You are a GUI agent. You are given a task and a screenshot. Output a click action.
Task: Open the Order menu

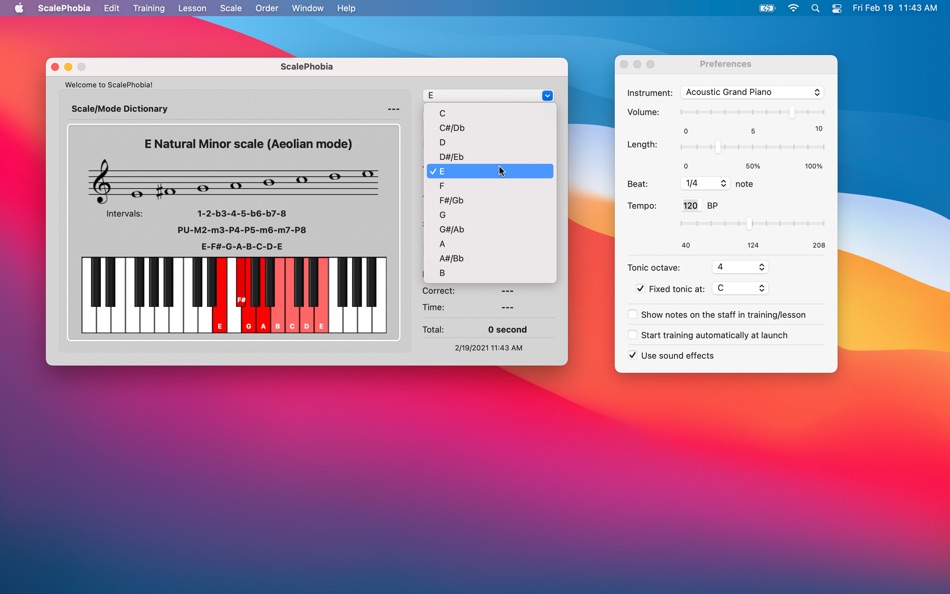[267, 8]
